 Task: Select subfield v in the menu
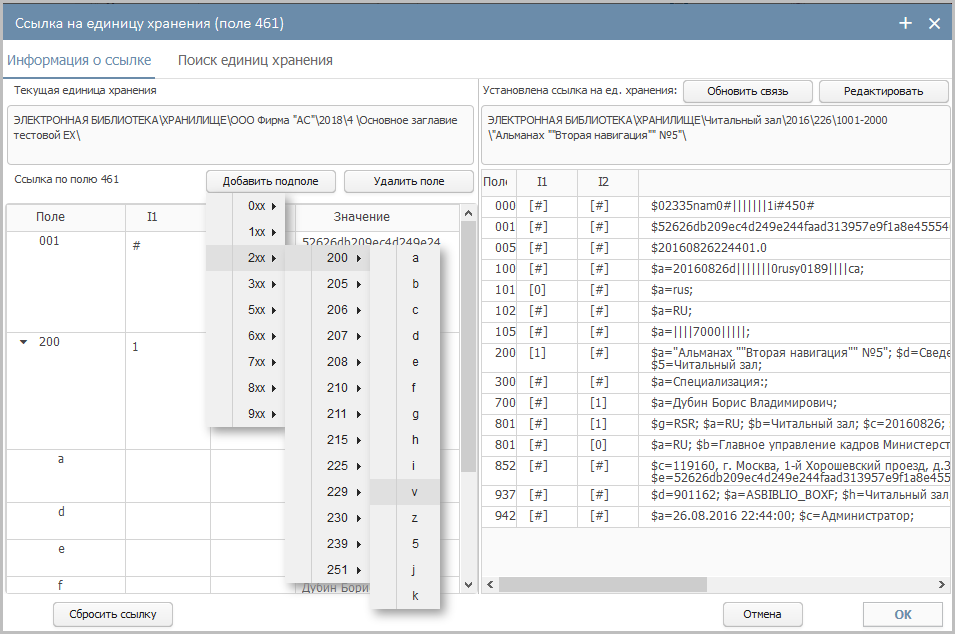click(415, 492)
